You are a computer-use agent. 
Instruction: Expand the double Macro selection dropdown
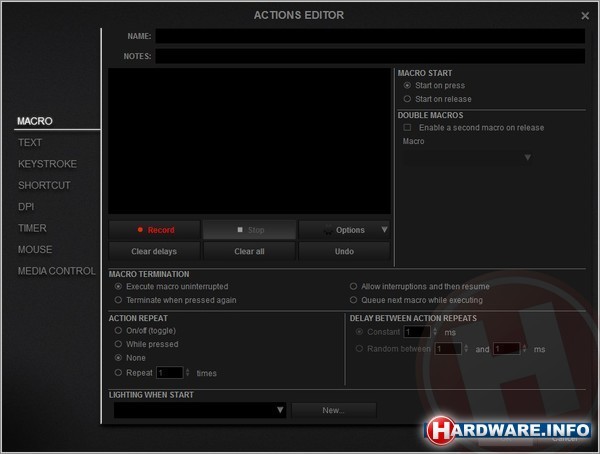tap(527, 157)
